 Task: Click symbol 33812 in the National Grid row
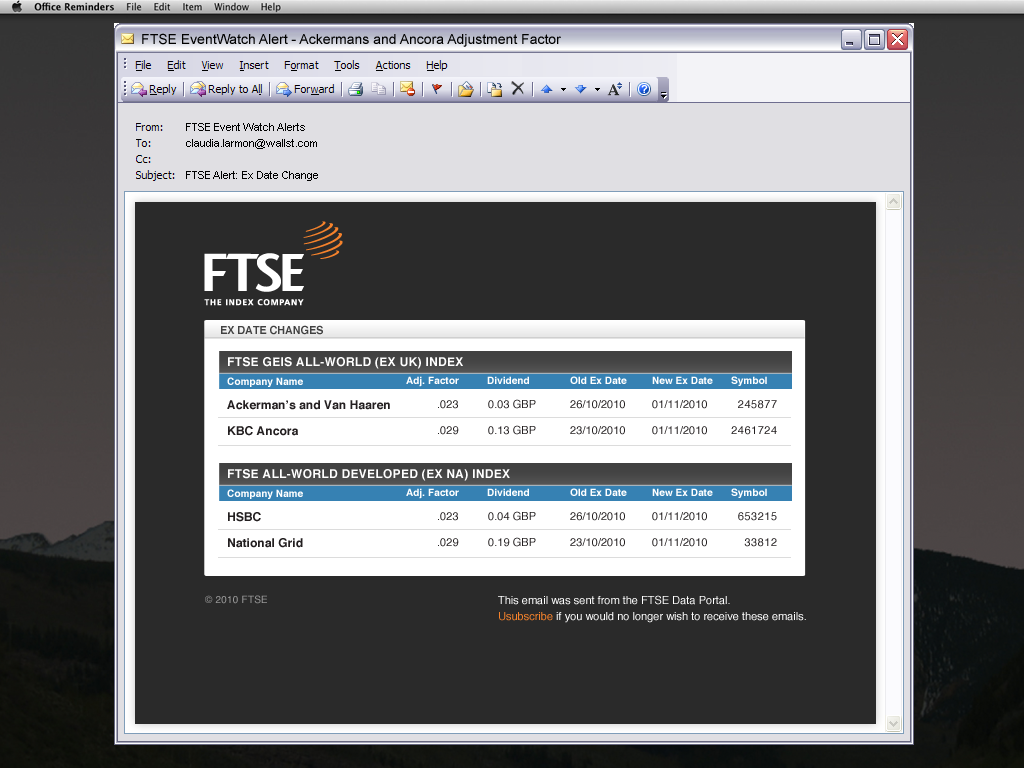coord(760,542)
